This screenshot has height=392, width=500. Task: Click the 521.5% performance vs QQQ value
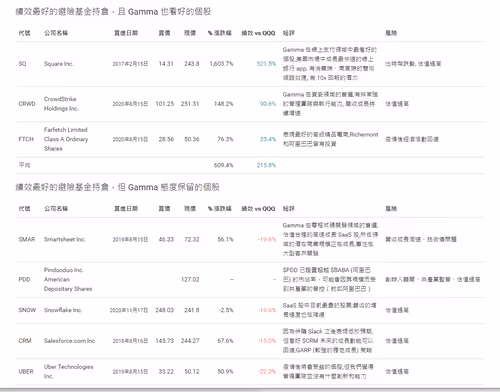(x=266, y=64)
